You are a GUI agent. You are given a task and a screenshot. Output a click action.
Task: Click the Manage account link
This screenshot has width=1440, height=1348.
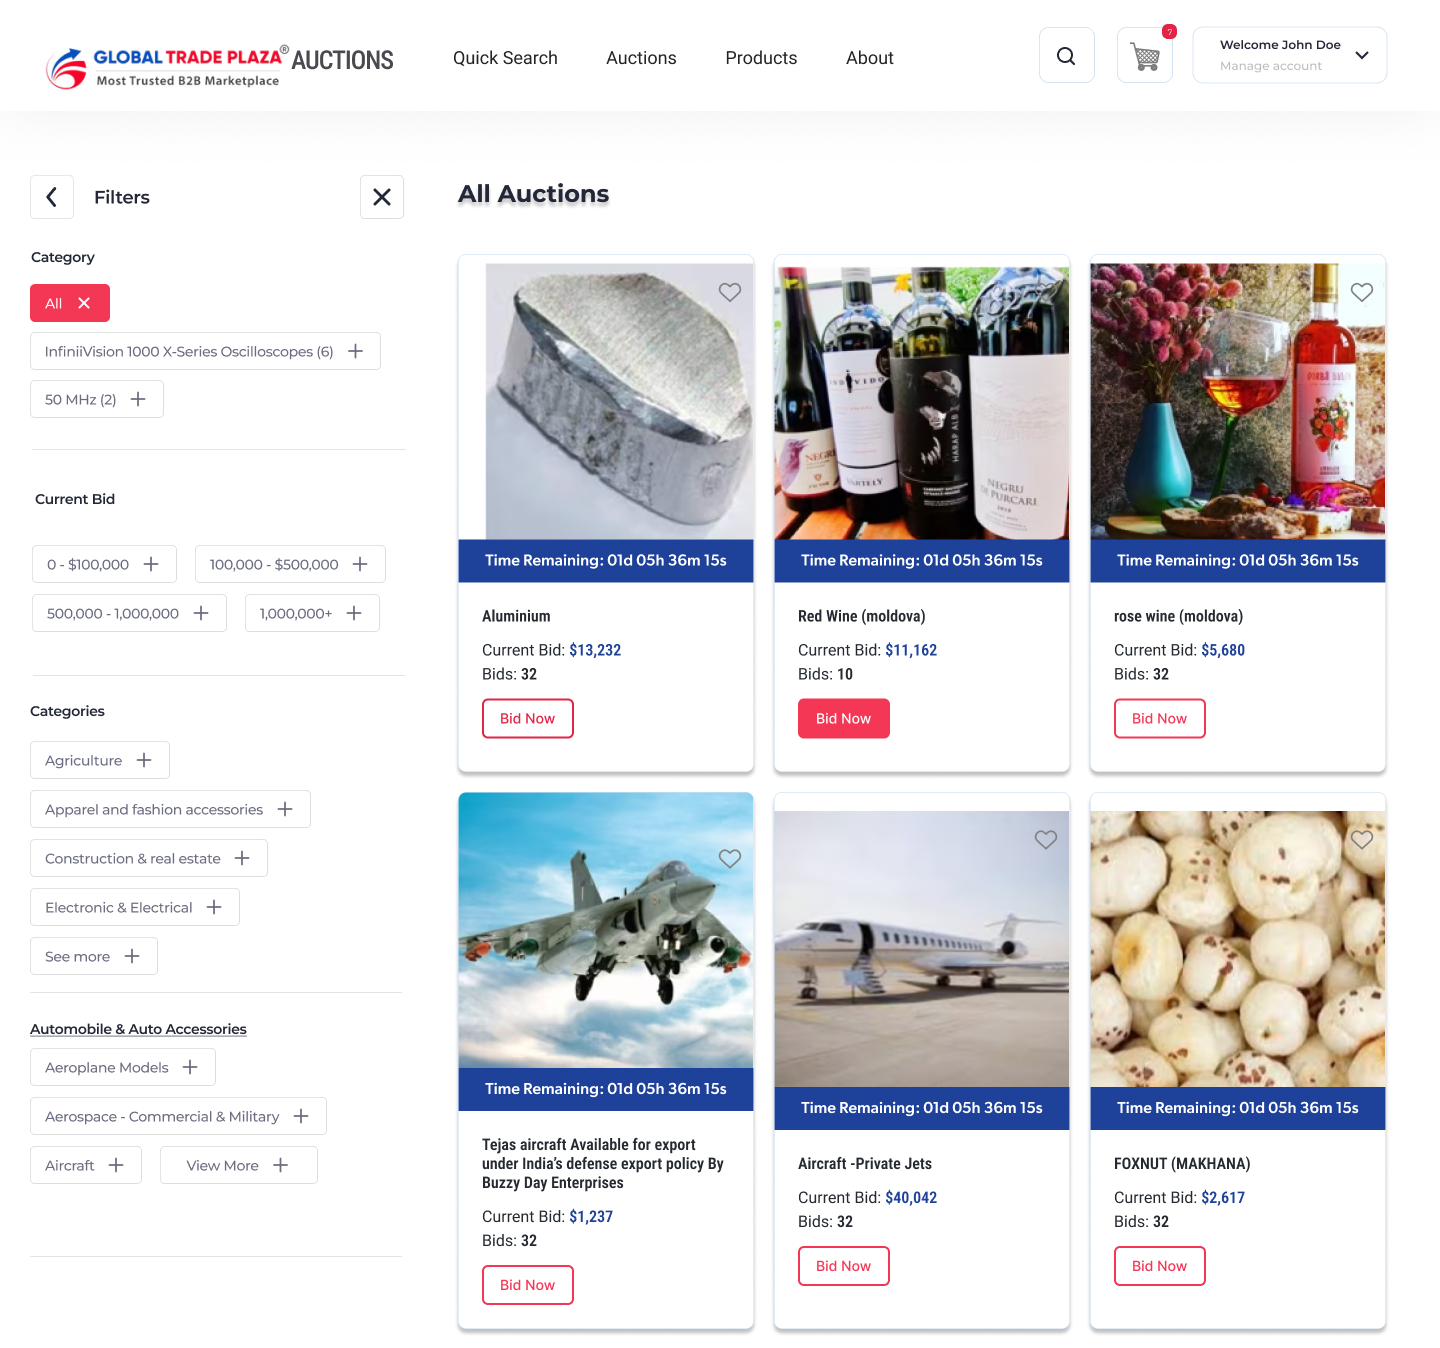[1271, 66]
